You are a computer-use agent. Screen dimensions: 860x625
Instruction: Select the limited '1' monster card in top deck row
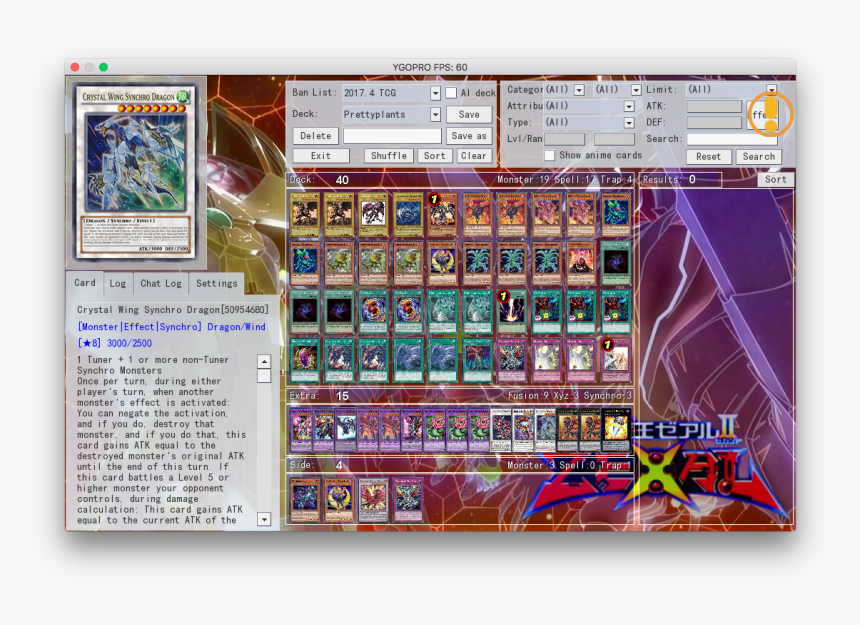tap(442, 214)
